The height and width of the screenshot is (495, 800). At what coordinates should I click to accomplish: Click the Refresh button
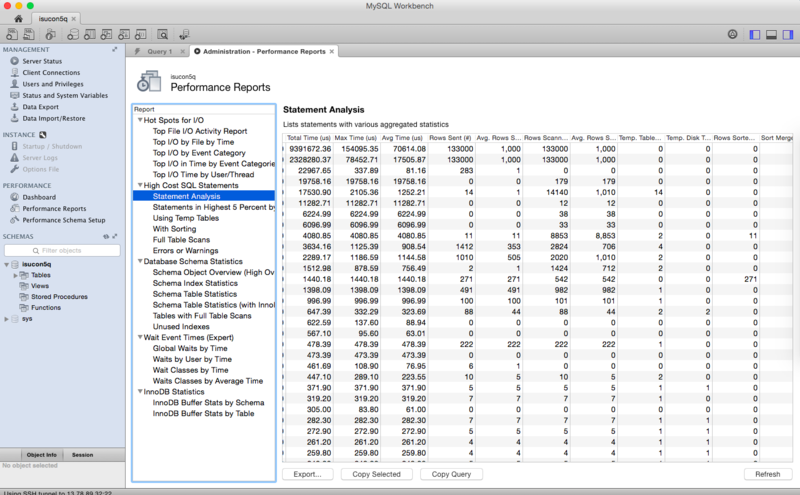[768, 474]
